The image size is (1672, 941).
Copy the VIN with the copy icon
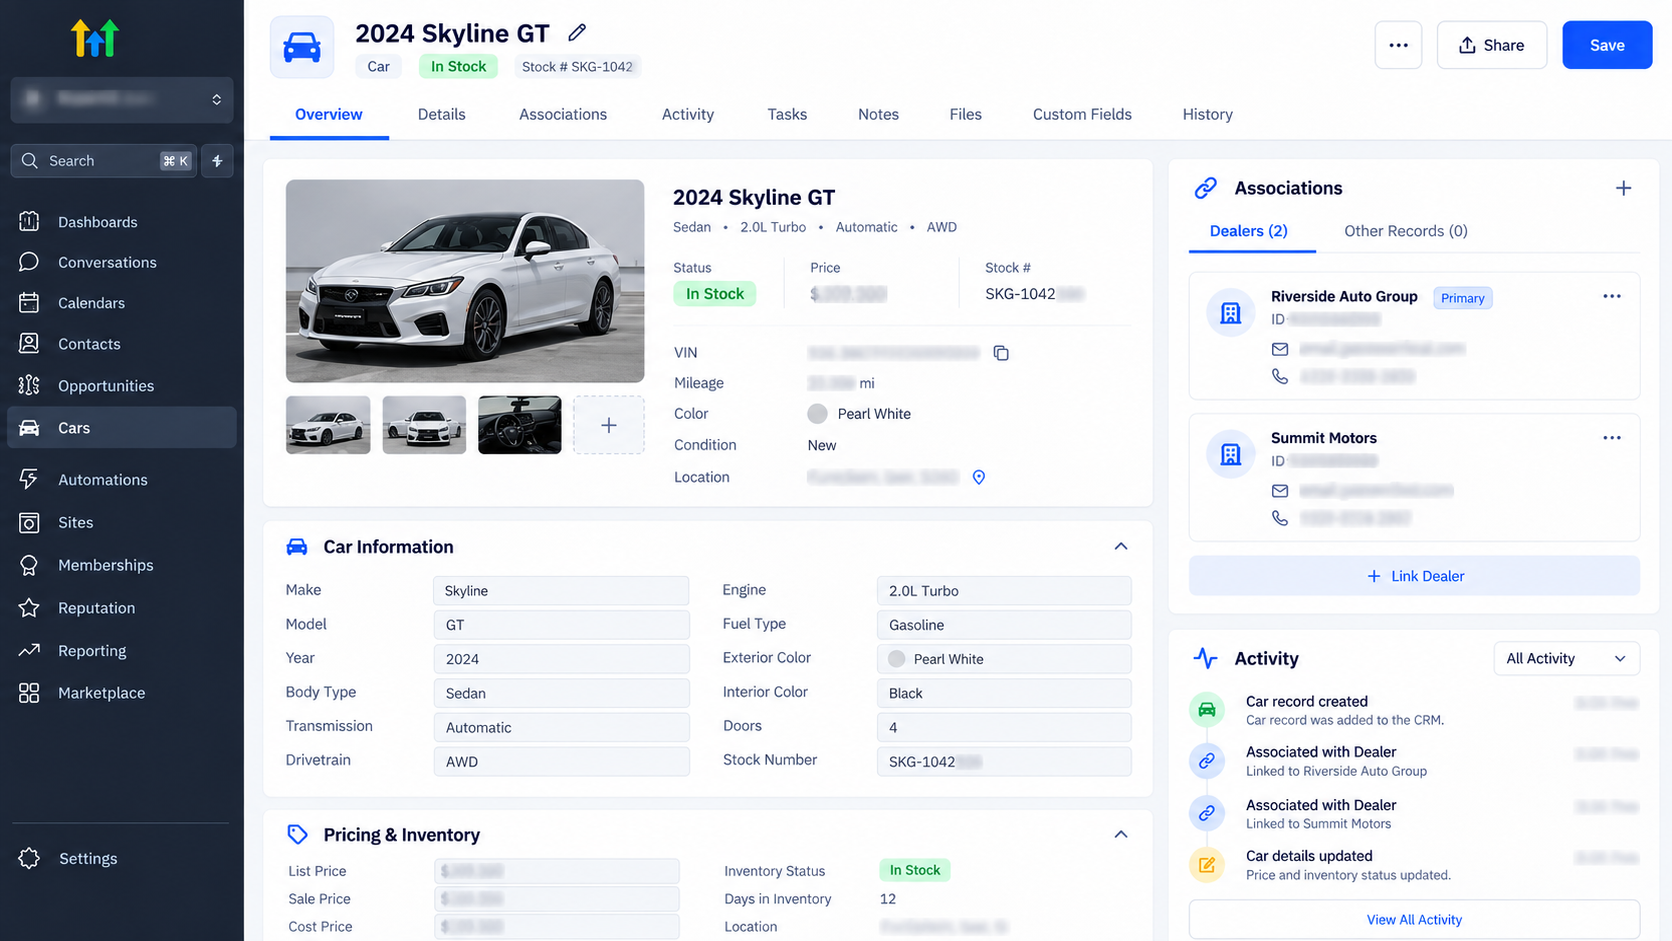tap(1001, 353)
